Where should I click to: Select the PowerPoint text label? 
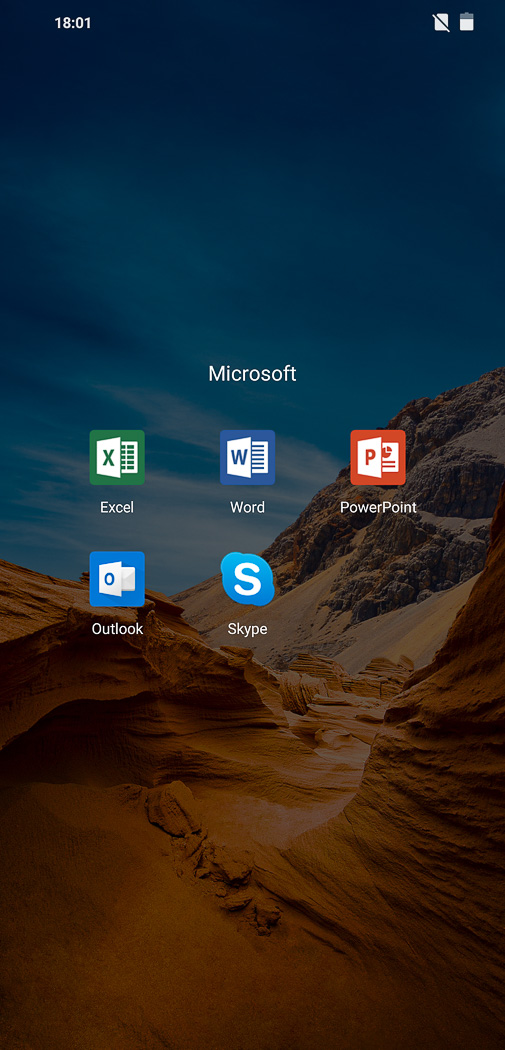coord(378,507)
